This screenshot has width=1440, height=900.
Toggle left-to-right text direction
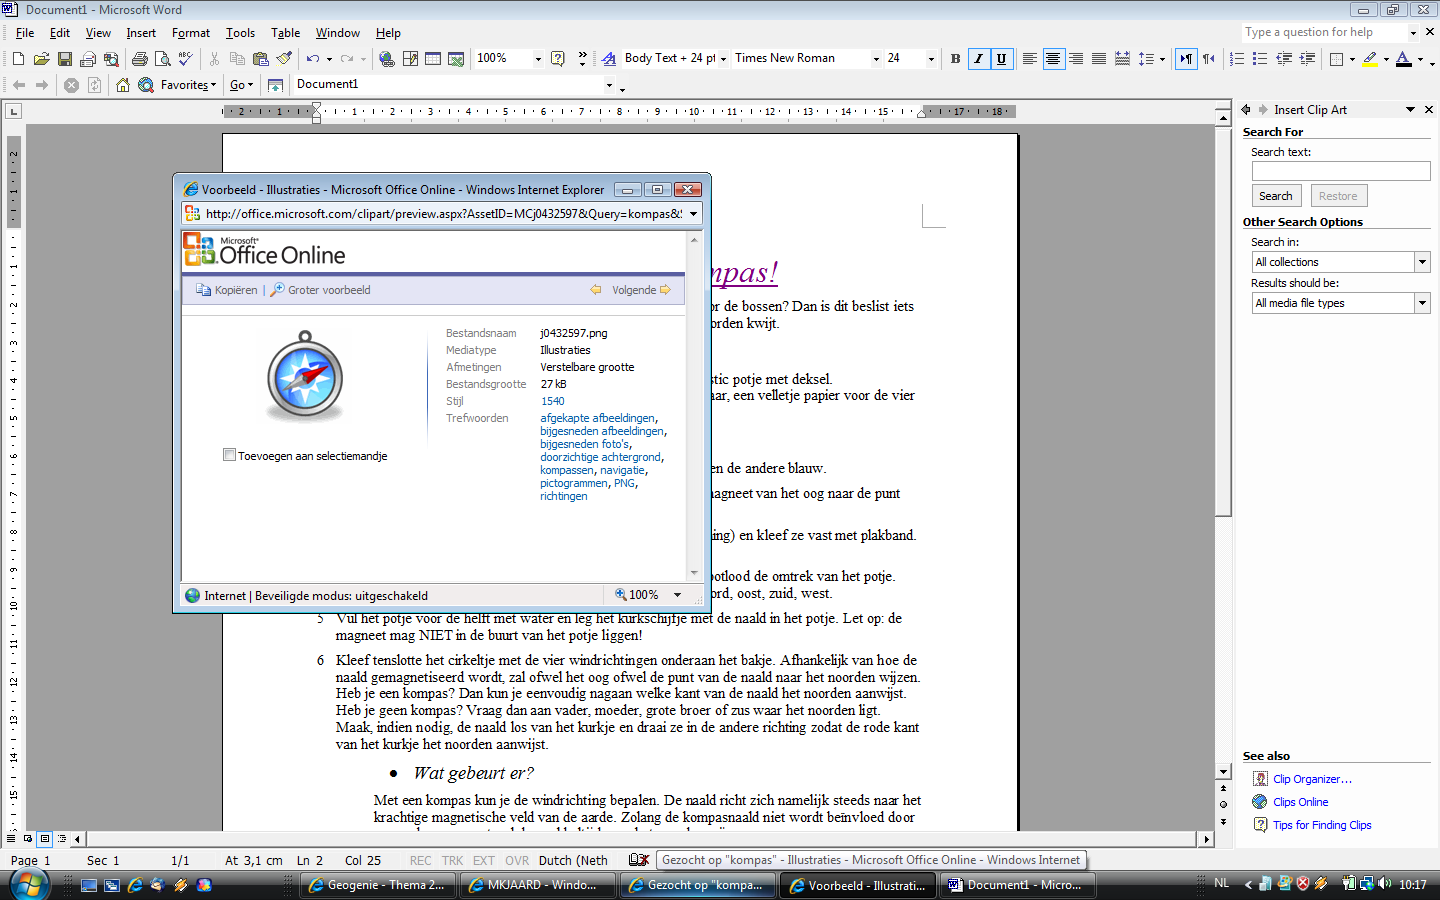pos(1185,59)
